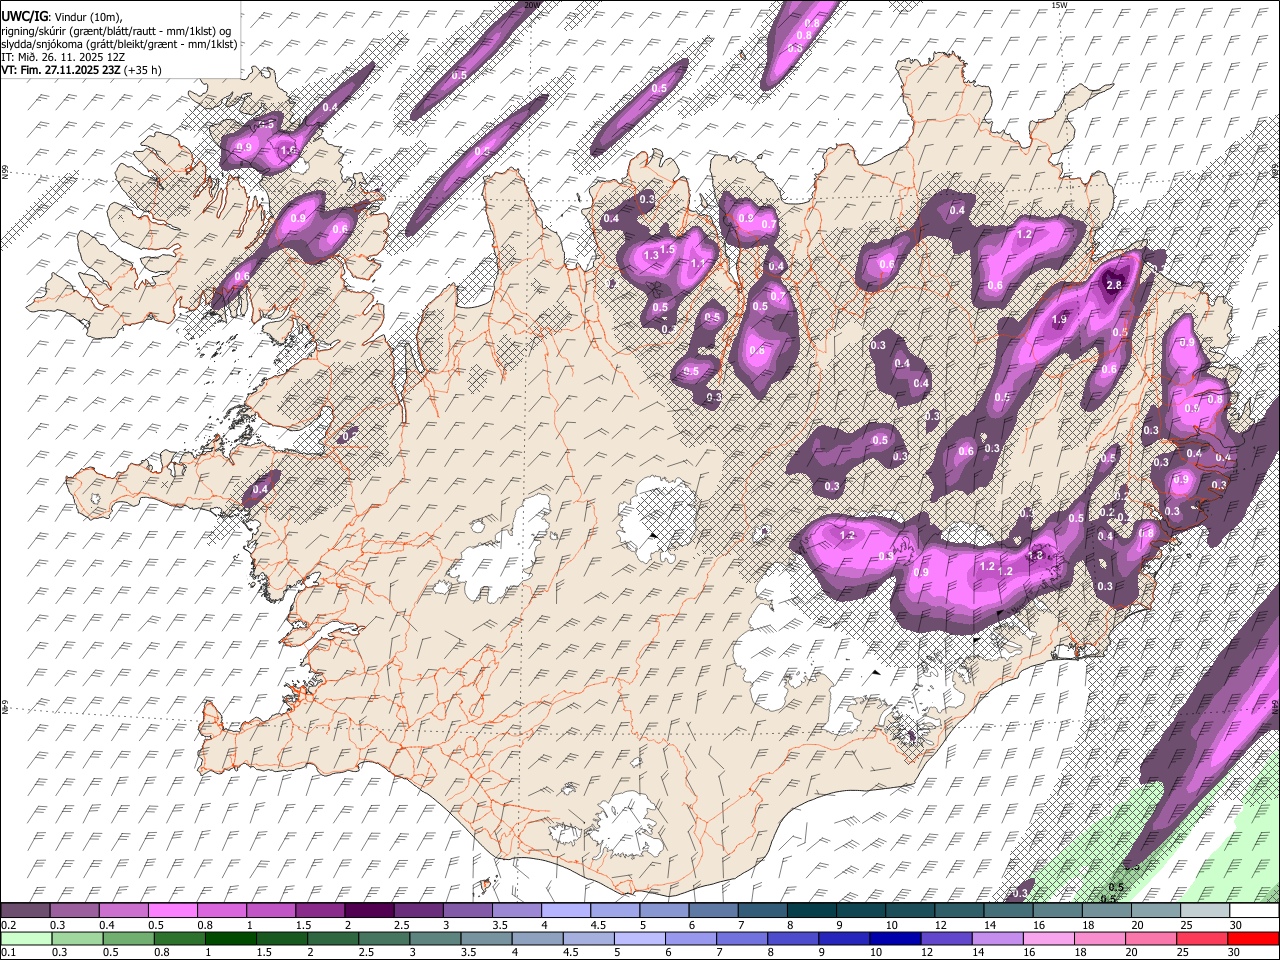Click the '1.3' precipitation value on the map

click(x=652, y=256)
